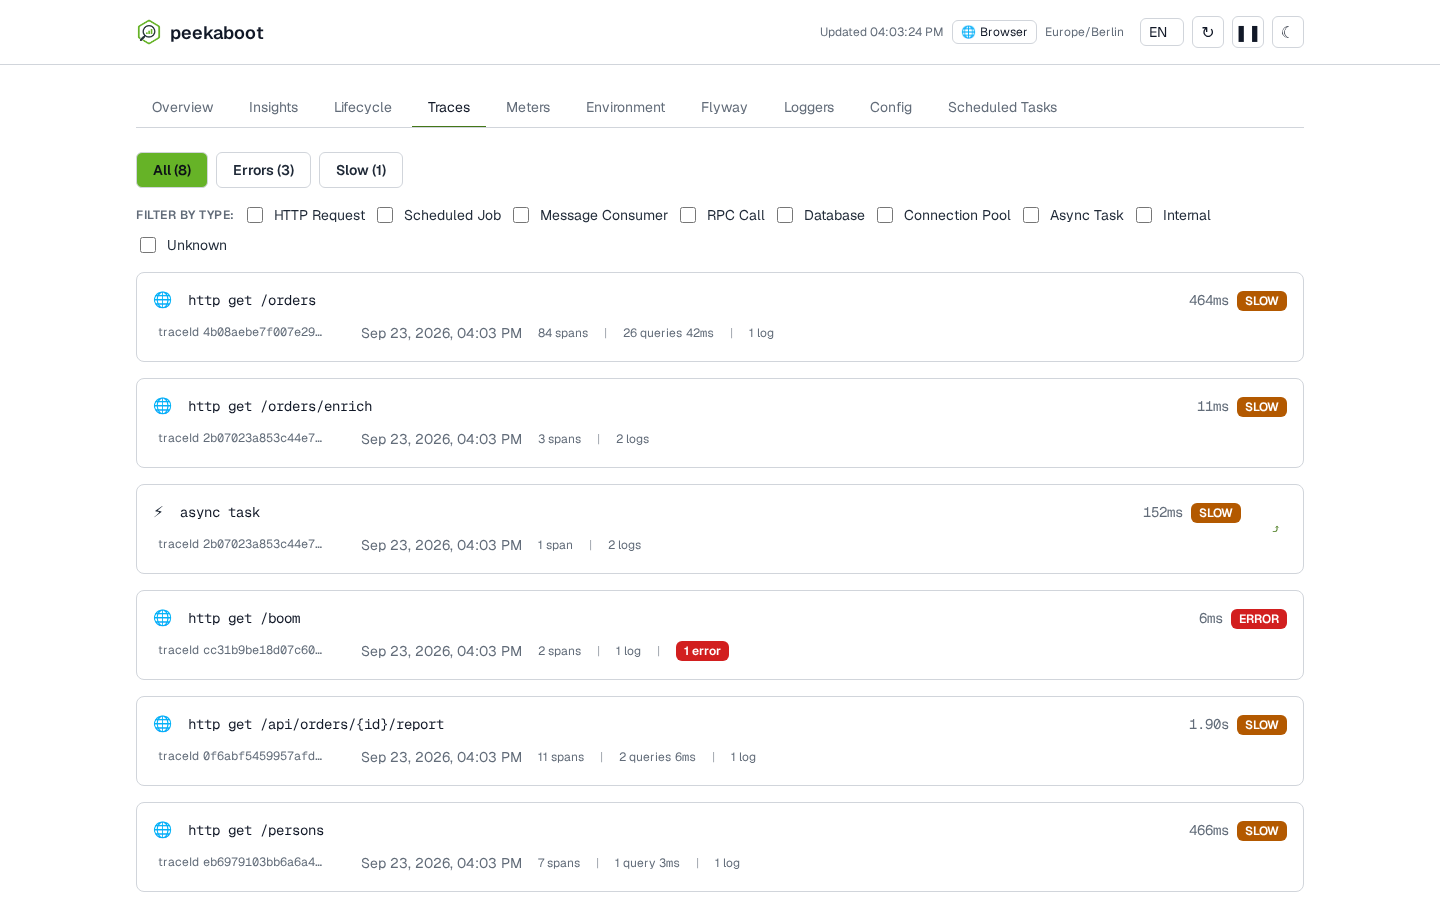Viewport: 1440px width, 900px height.
Task: Expand the /api/orders/{id}/report trace card
Action: tap(720, 741)
